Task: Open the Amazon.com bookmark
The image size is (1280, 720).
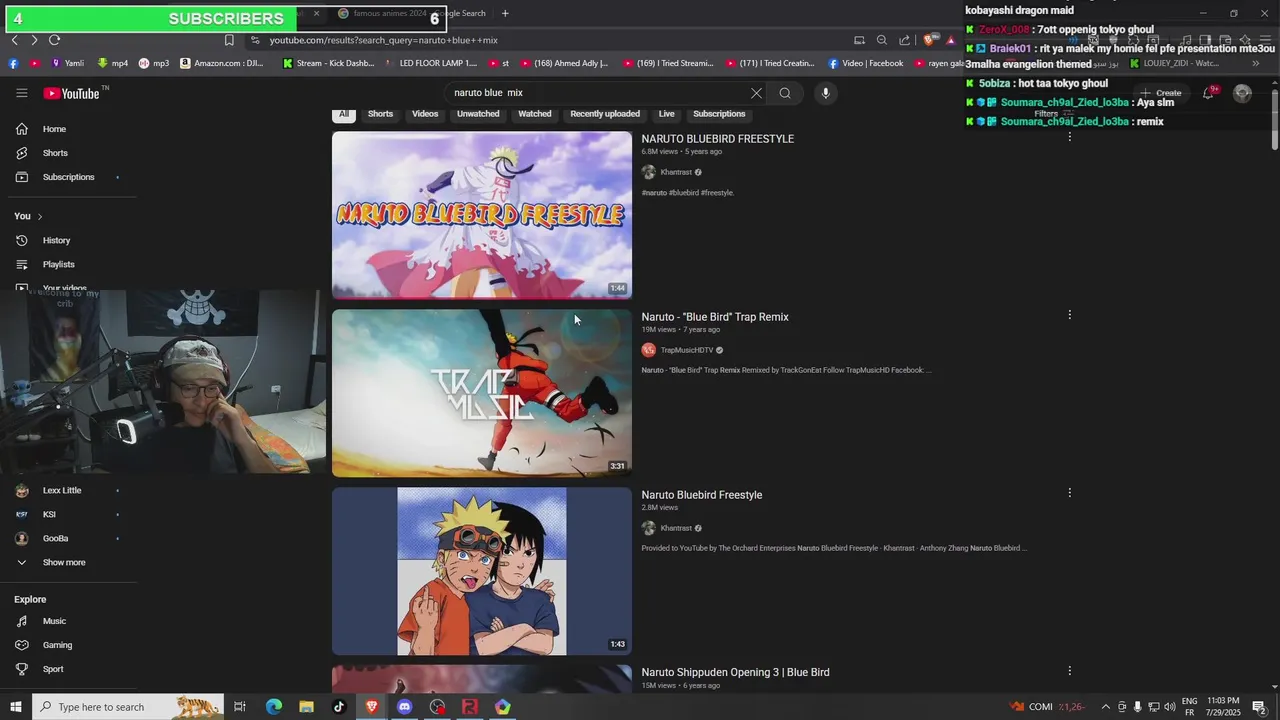Action: [x=222, y=63]
